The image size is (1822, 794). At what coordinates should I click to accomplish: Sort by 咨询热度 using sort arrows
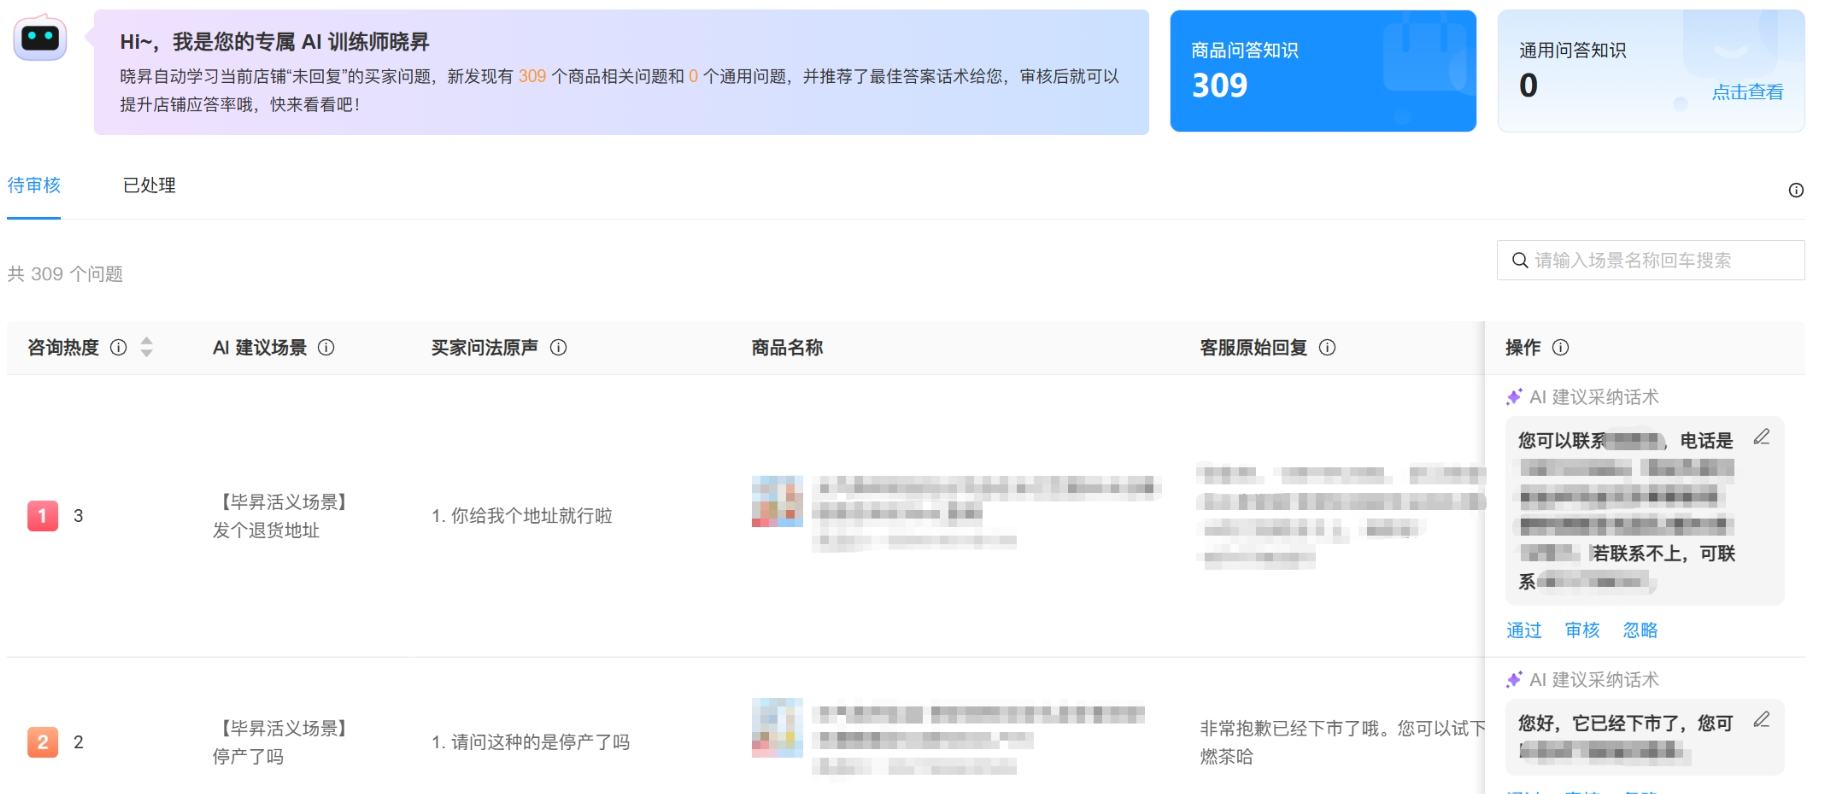pyautogui.click(x=147, y=347)
